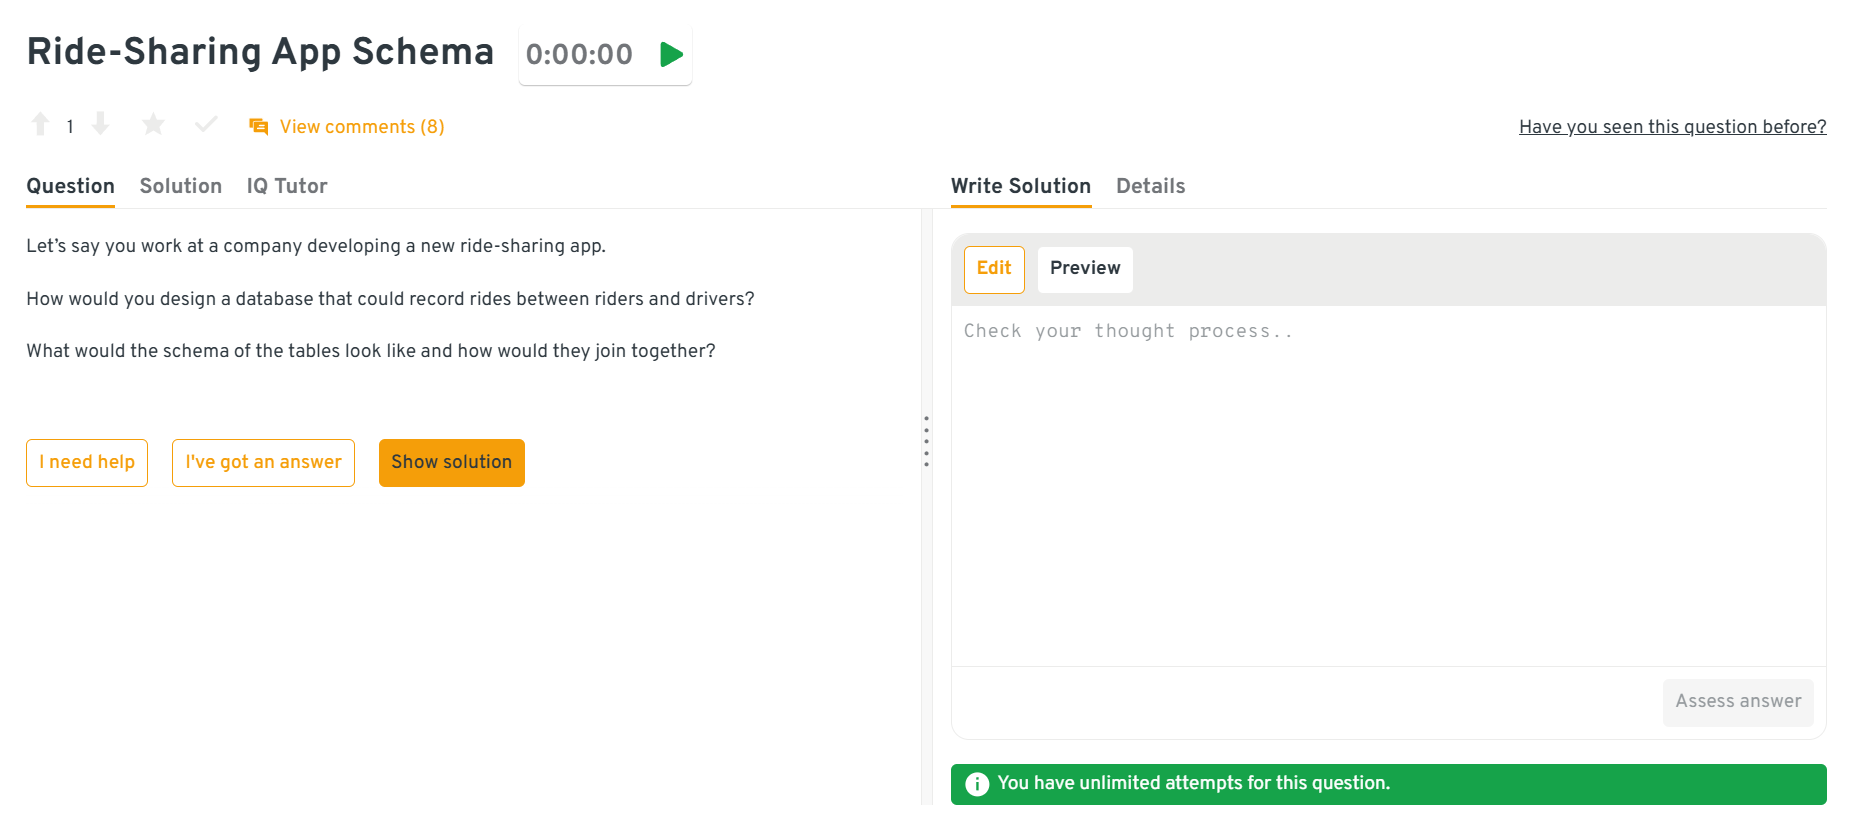The height and width of the screenshot is (832, 1863).
Task: Select the Write Solution tab
Action: pyautogui.click(x=1020, y=186)
